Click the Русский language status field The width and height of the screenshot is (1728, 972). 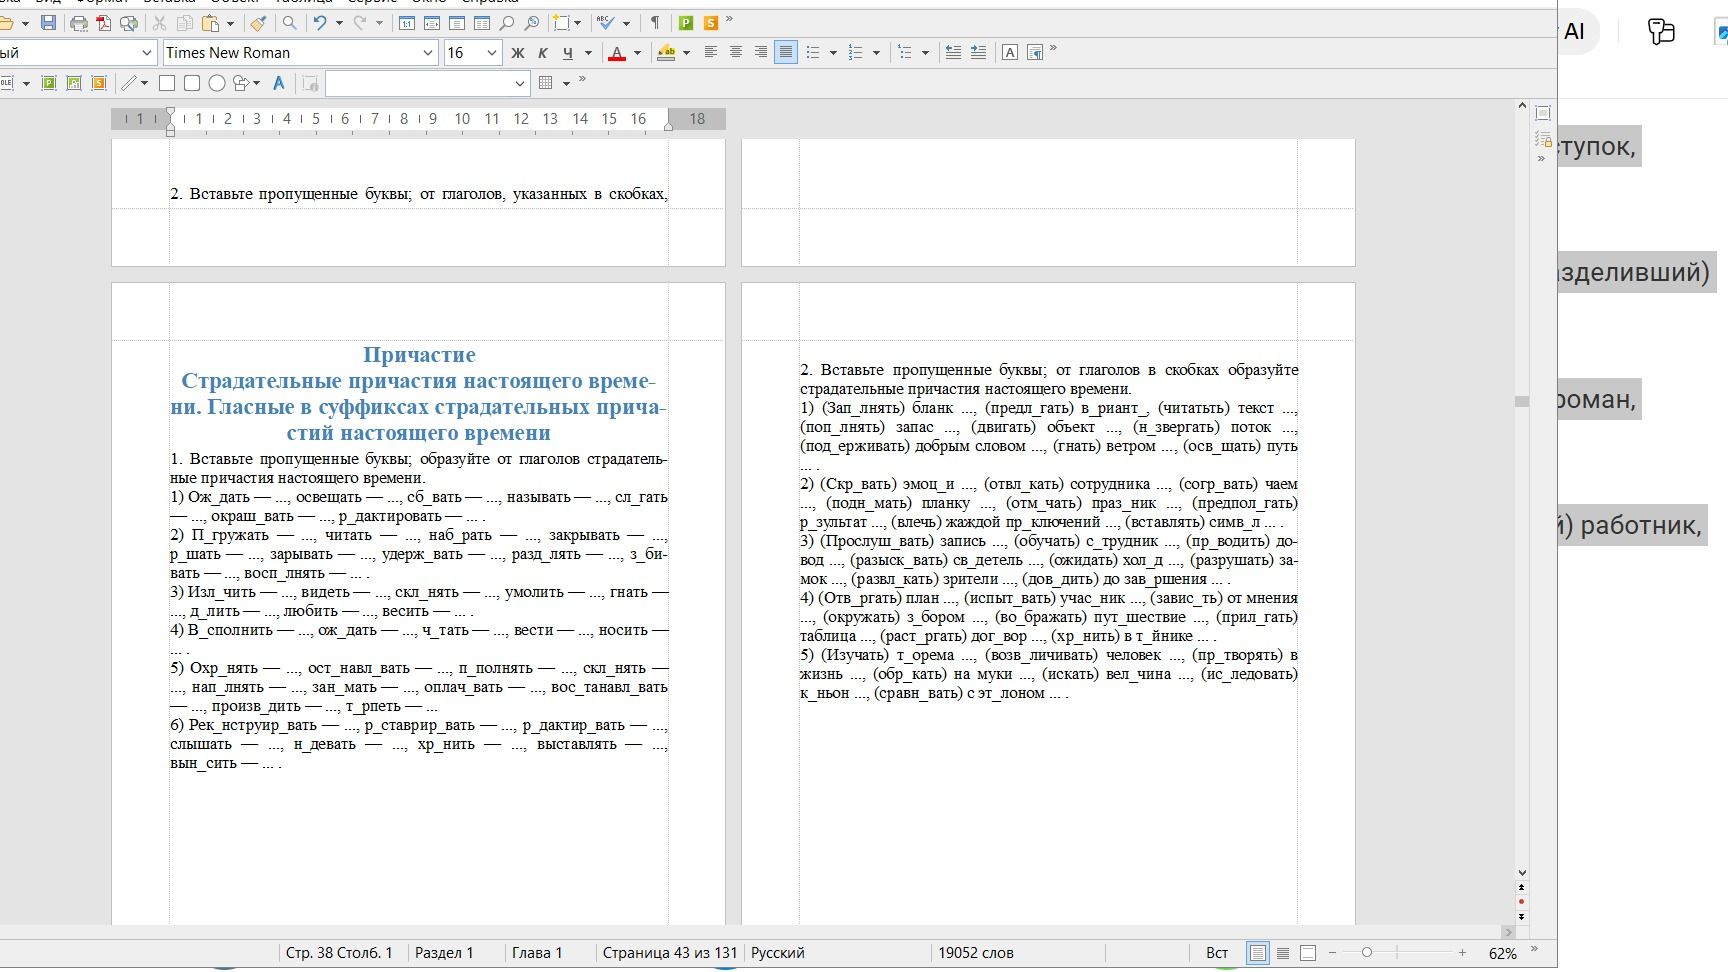pos(778,953)
